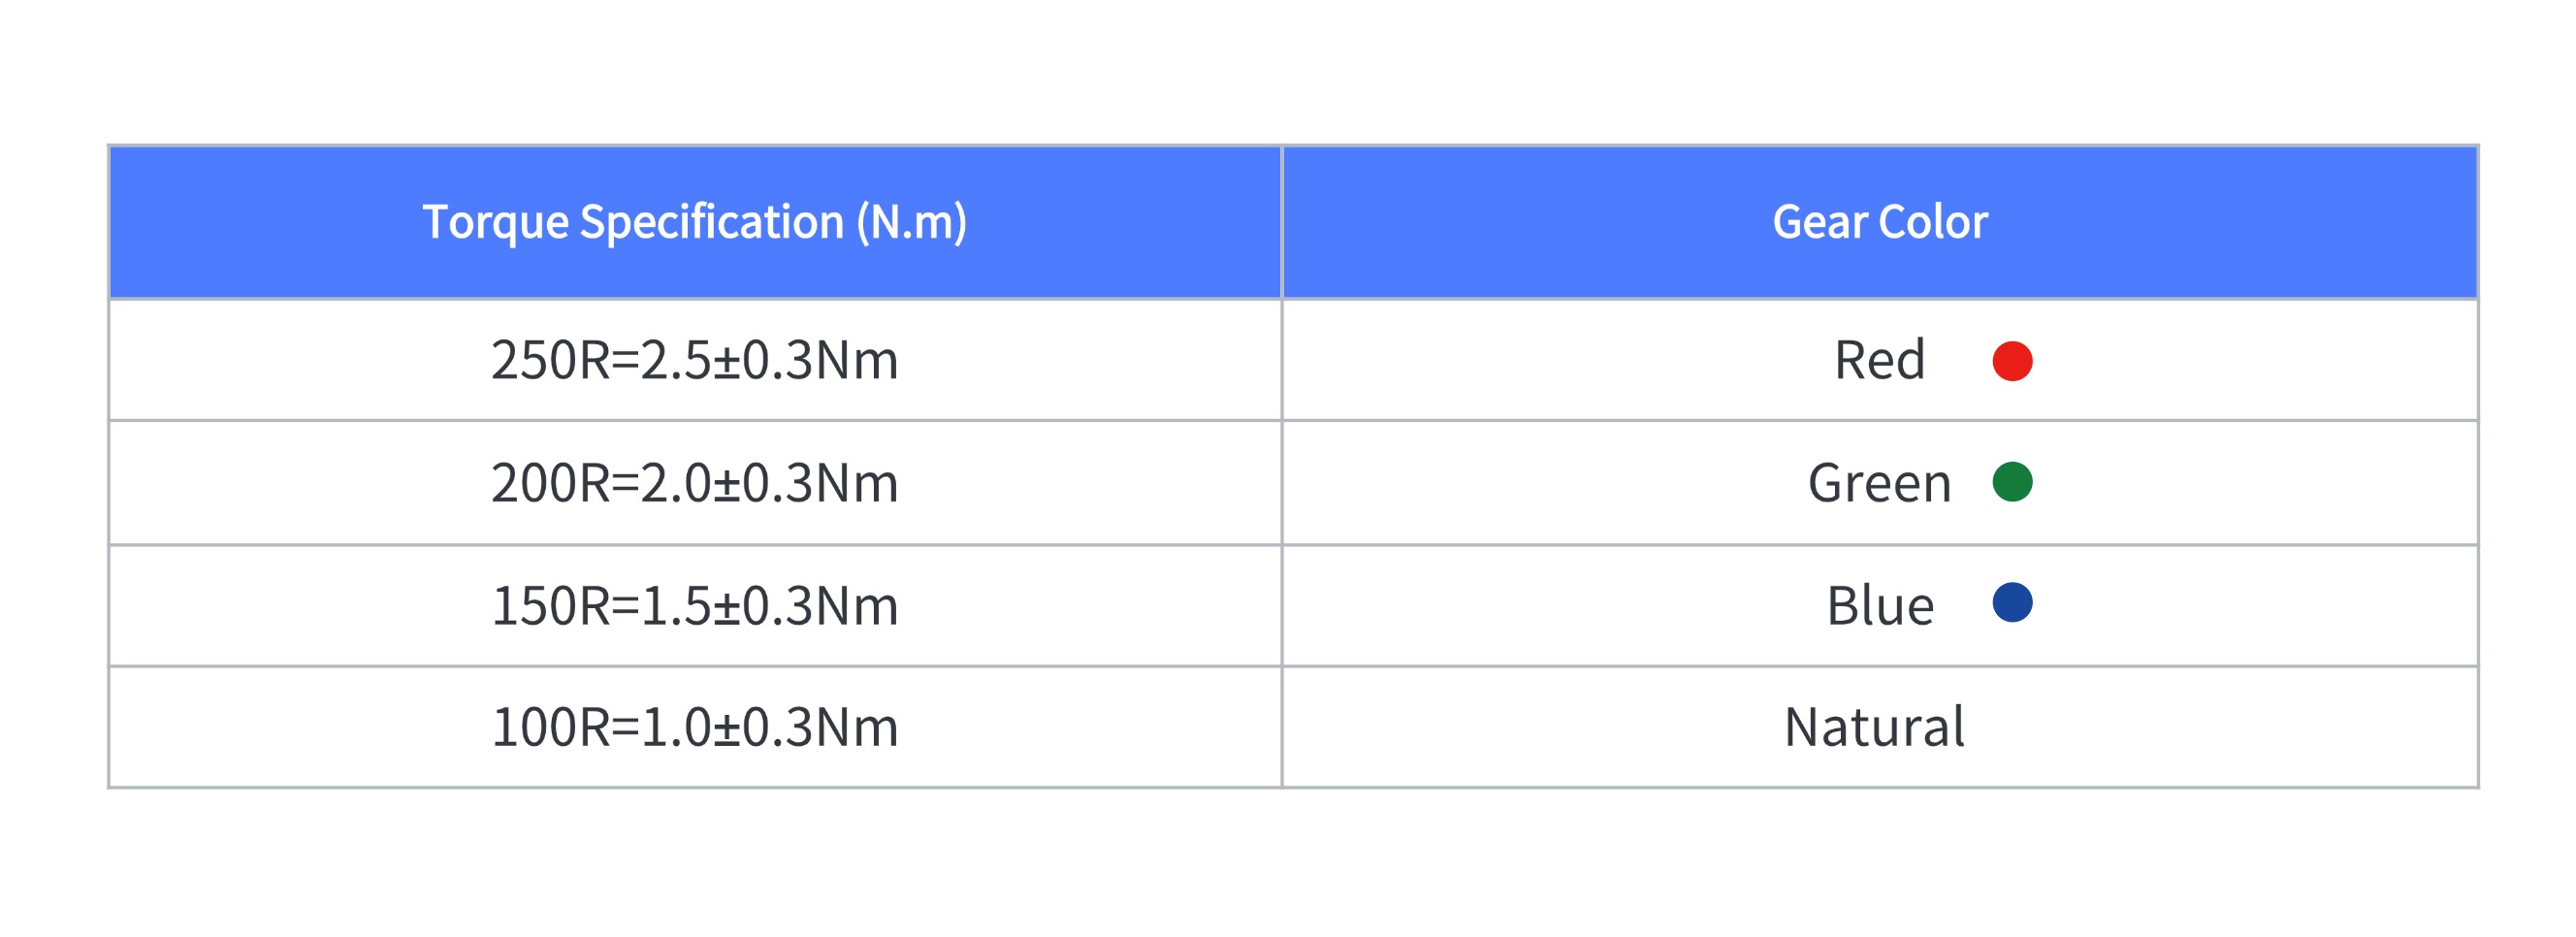Select the Natural gear color text
Viewport: 2576px width, 937px height.
(x=1874, y=727)
